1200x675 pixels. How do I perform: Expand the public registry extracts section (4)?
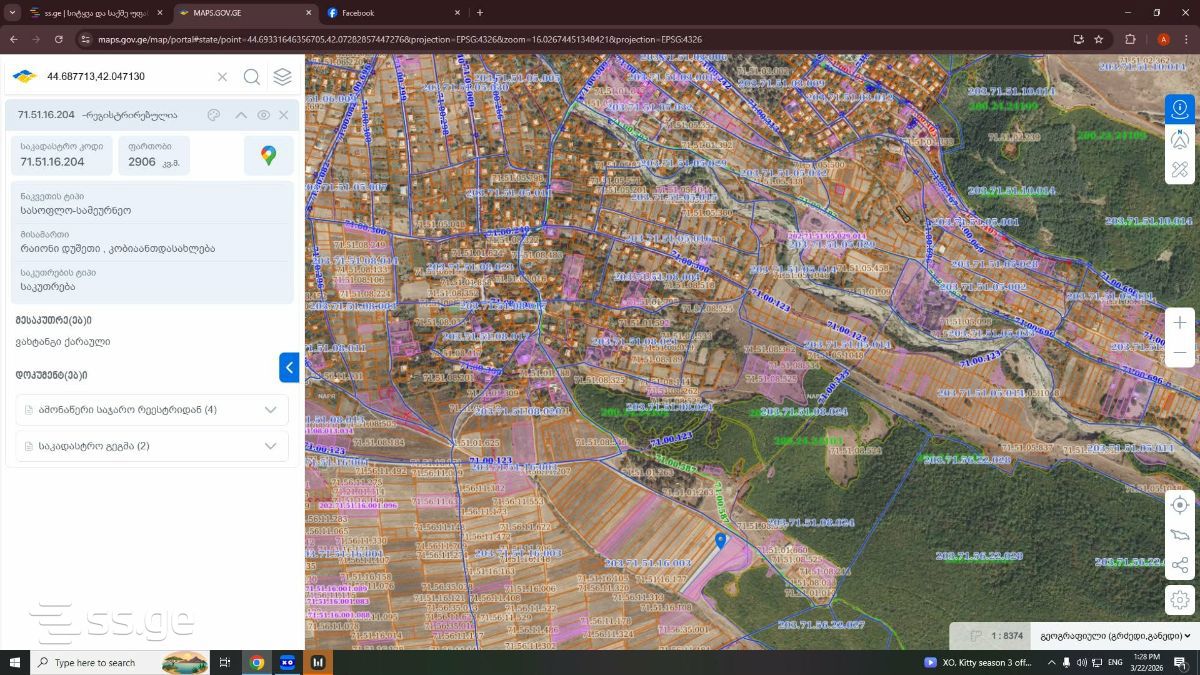pyautogui.click(x=152, y=410)
